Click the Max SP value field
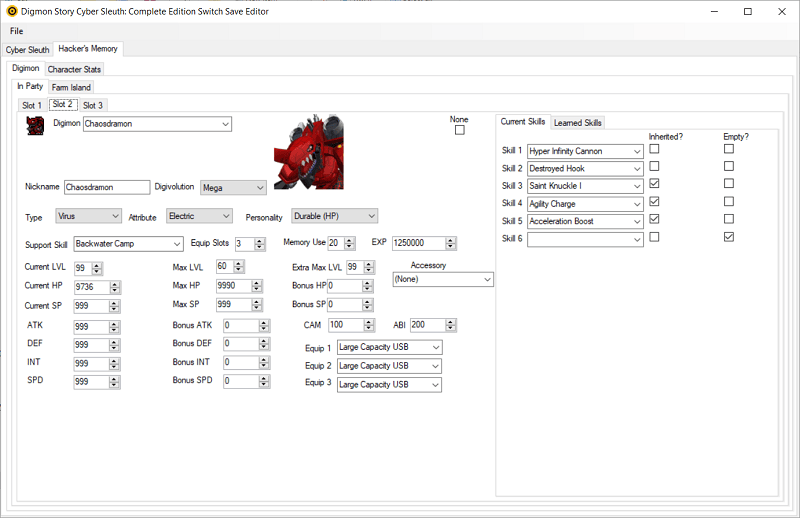Viewport: 800px width, 518px height. click(x=234, y=305)
